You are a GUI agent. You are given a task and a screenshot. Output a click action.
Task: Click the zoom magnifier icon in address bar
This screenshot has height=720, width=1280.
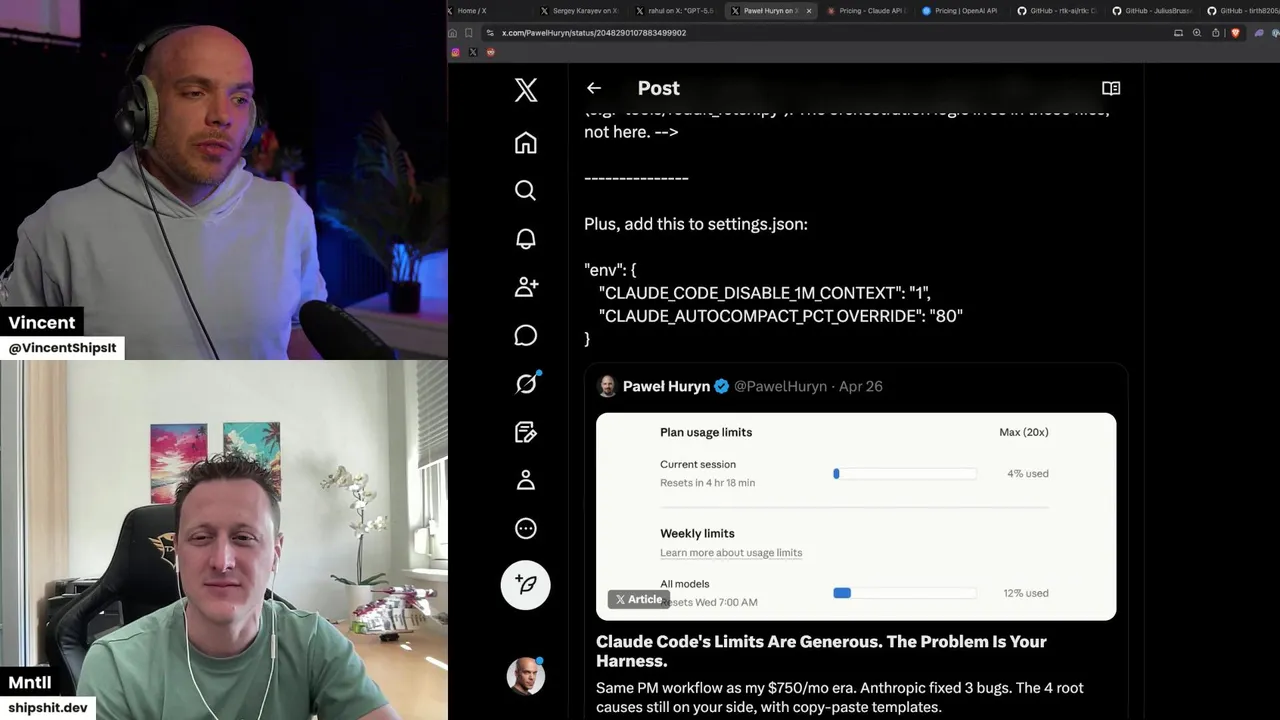pos(1197,33)
